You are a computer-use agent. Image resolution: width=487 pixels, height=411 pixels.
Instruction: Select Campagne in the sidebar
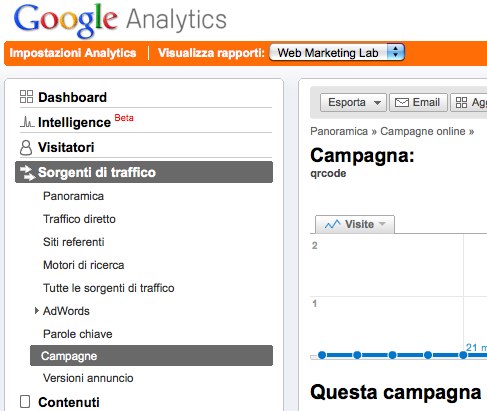(x=151, y=356)
